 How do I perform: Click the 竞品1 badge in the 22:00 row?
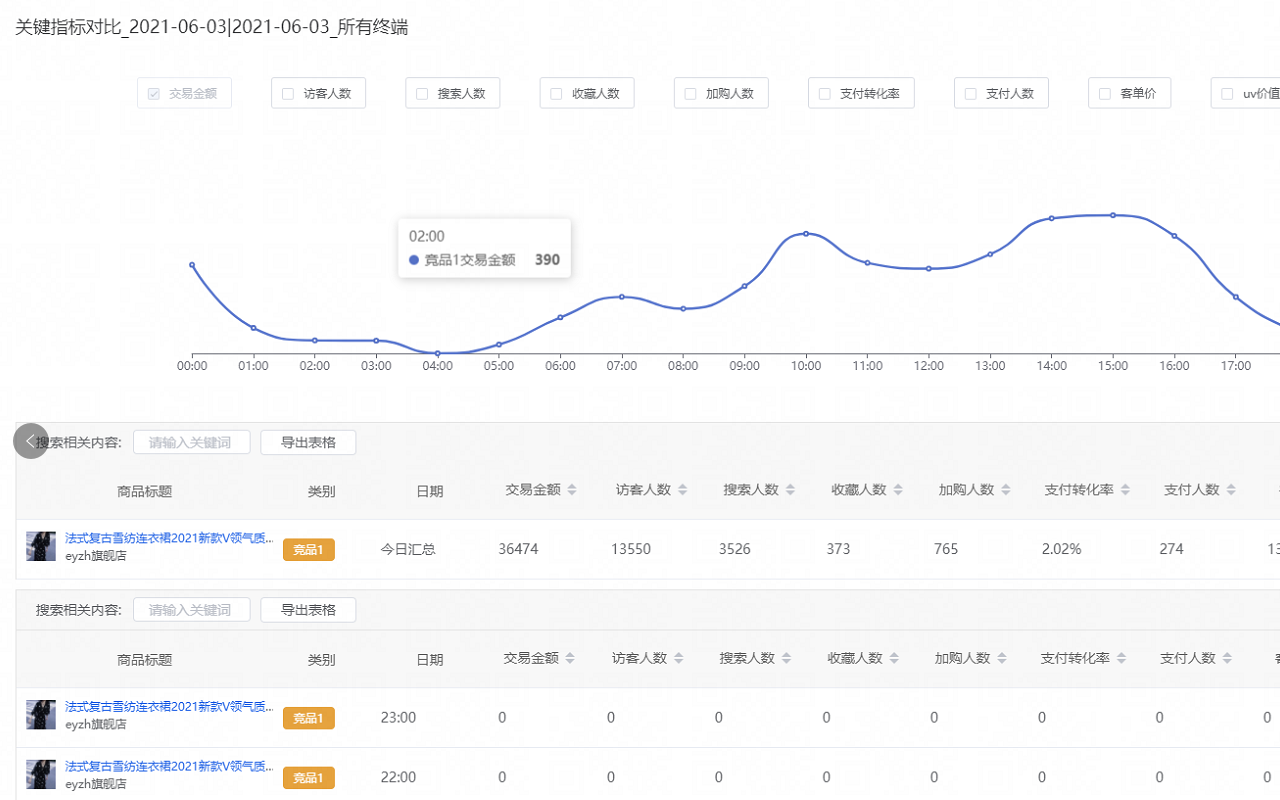(308, 778)
